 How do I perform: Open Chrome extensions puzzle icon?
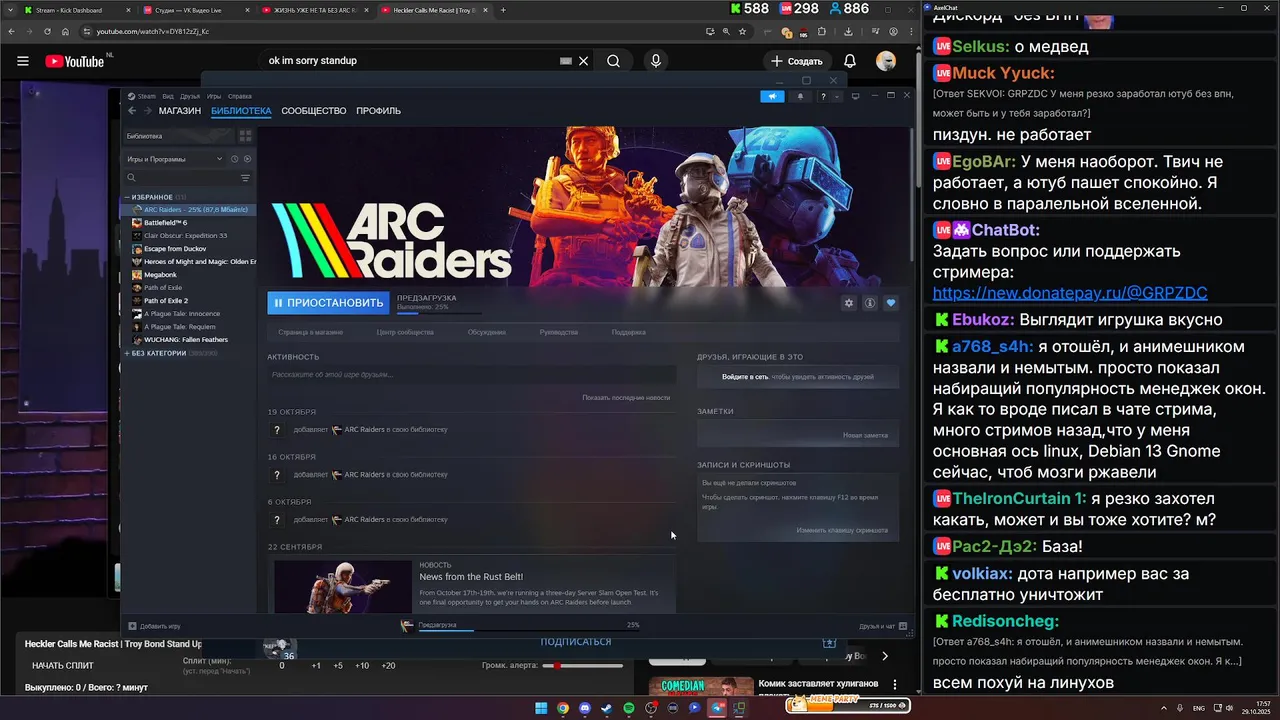(820, 31)
